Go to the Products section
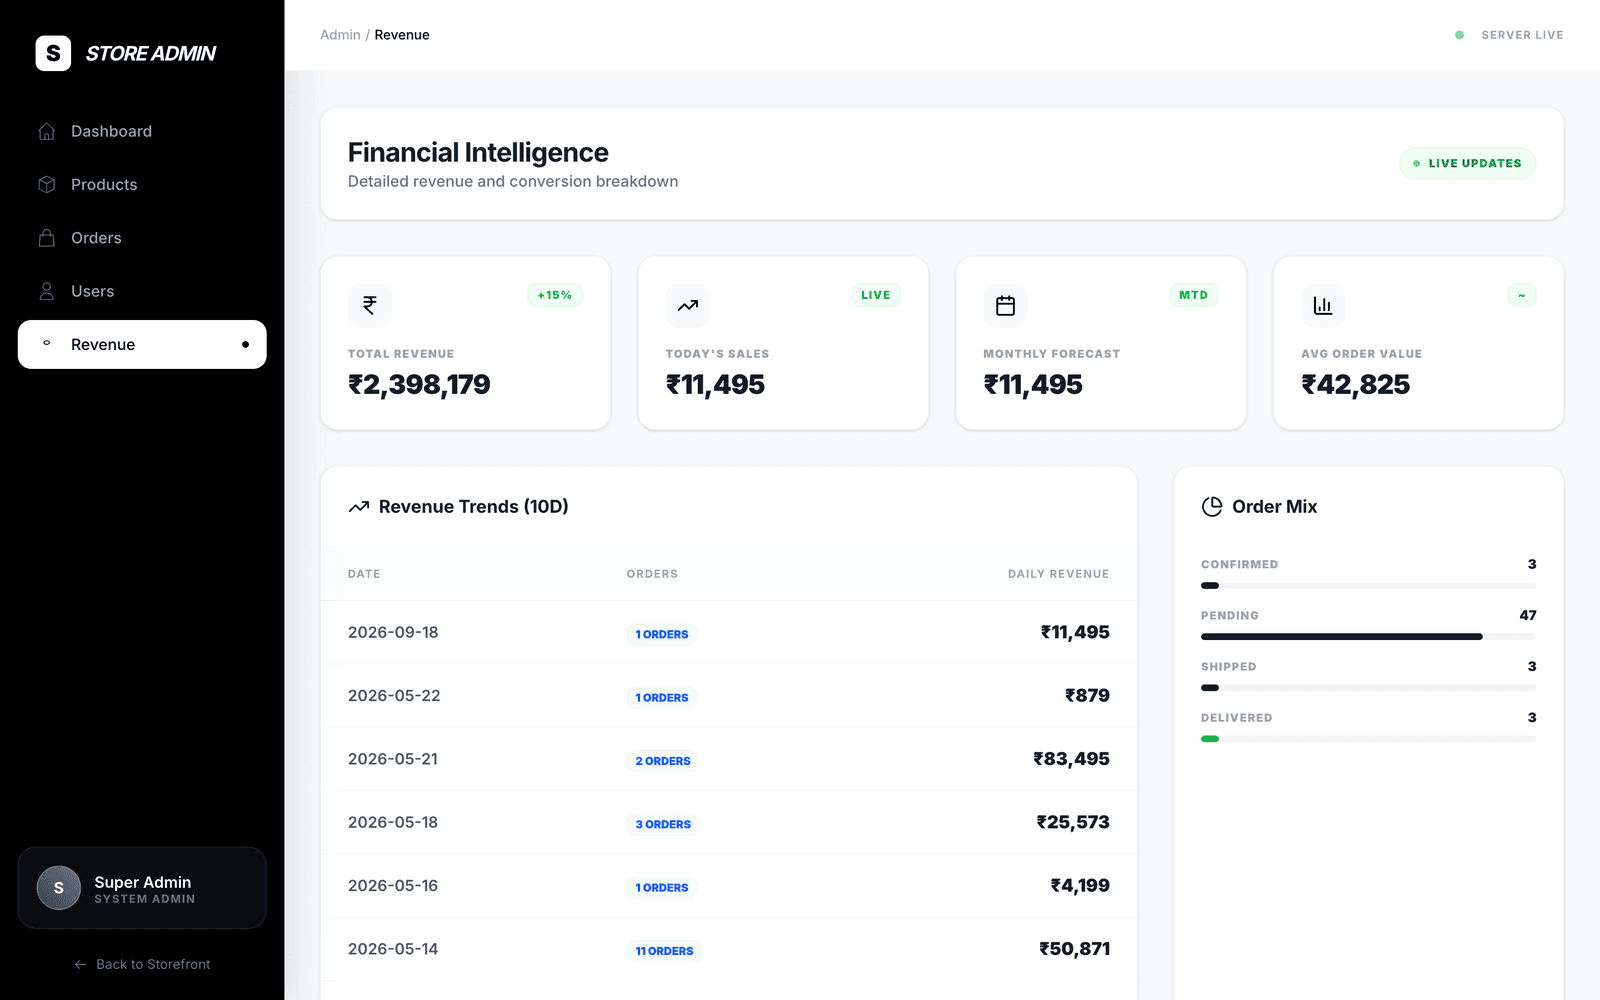The height and width of the screenshot is (1000, 1600). point(142,184)
